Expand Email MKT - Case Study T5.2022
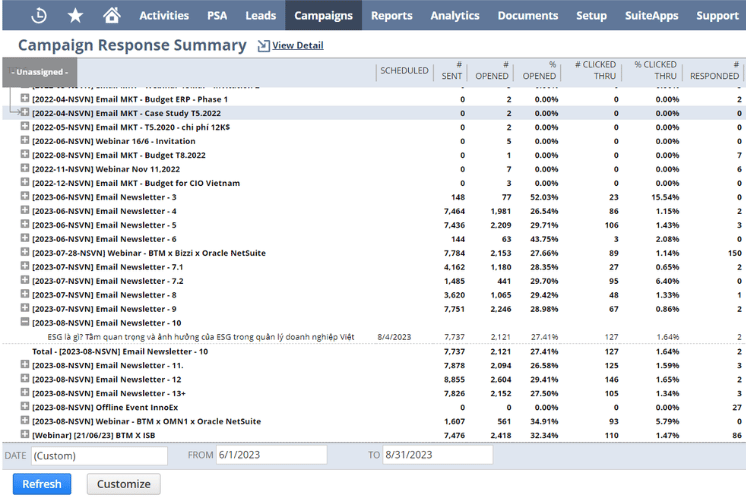The image size is (746, 500). click(x=25, y=112)
